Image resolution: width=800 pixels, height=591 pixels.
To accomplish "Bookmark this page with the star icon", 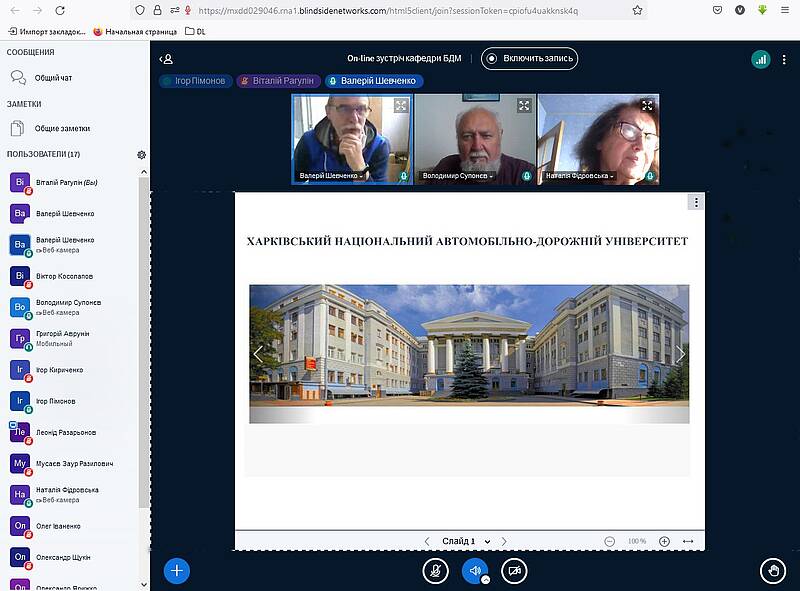I will (637, 10).
